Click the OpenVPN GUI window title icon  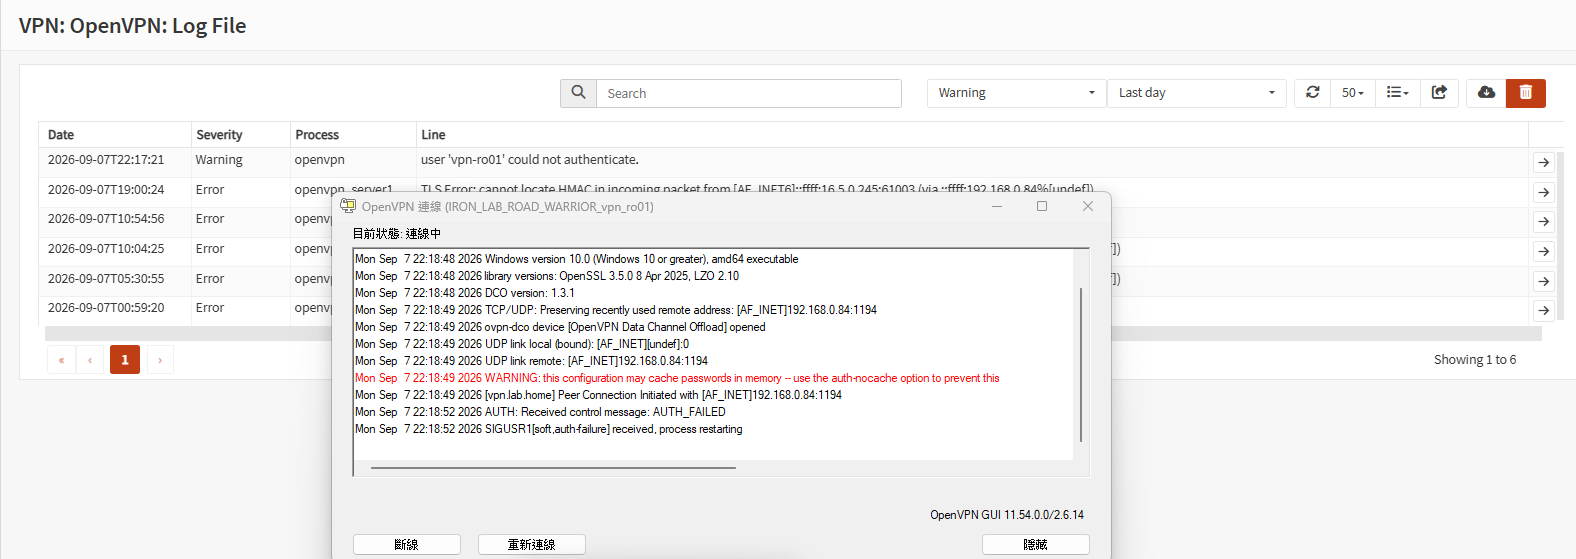pyautogui.click(x=348, y=206)
